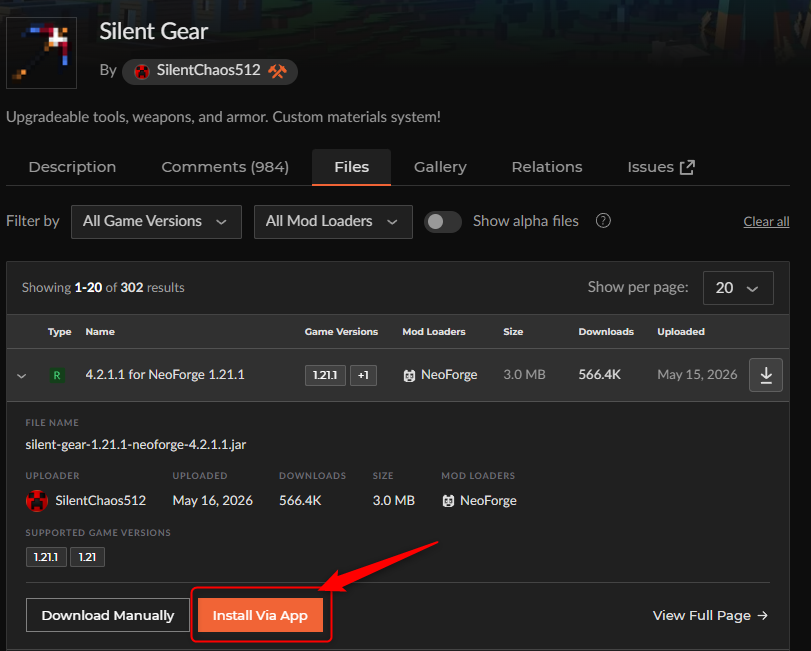811x651 pixels.
Task: Click the Uploaded column header
Action: tap(681, 332)
